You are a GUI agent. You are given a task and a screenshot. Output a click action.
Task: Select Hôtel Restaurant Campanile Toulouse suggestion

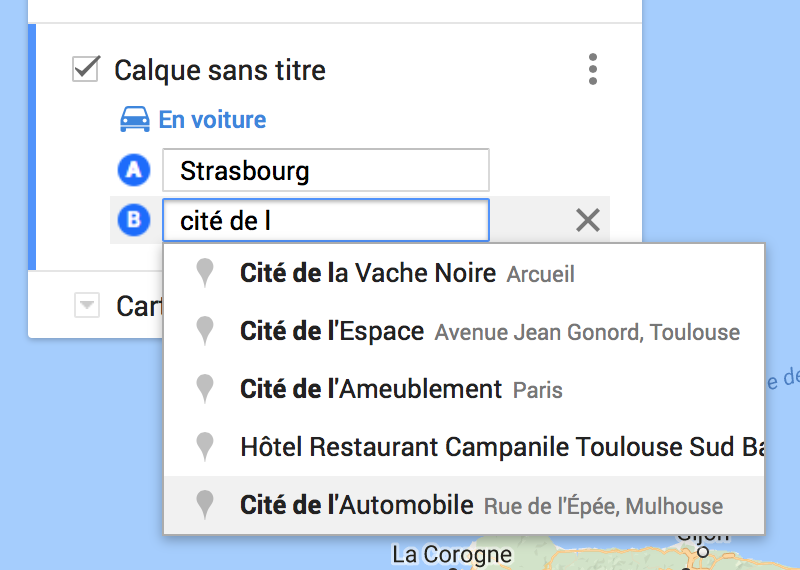click(x=464, y=447)
